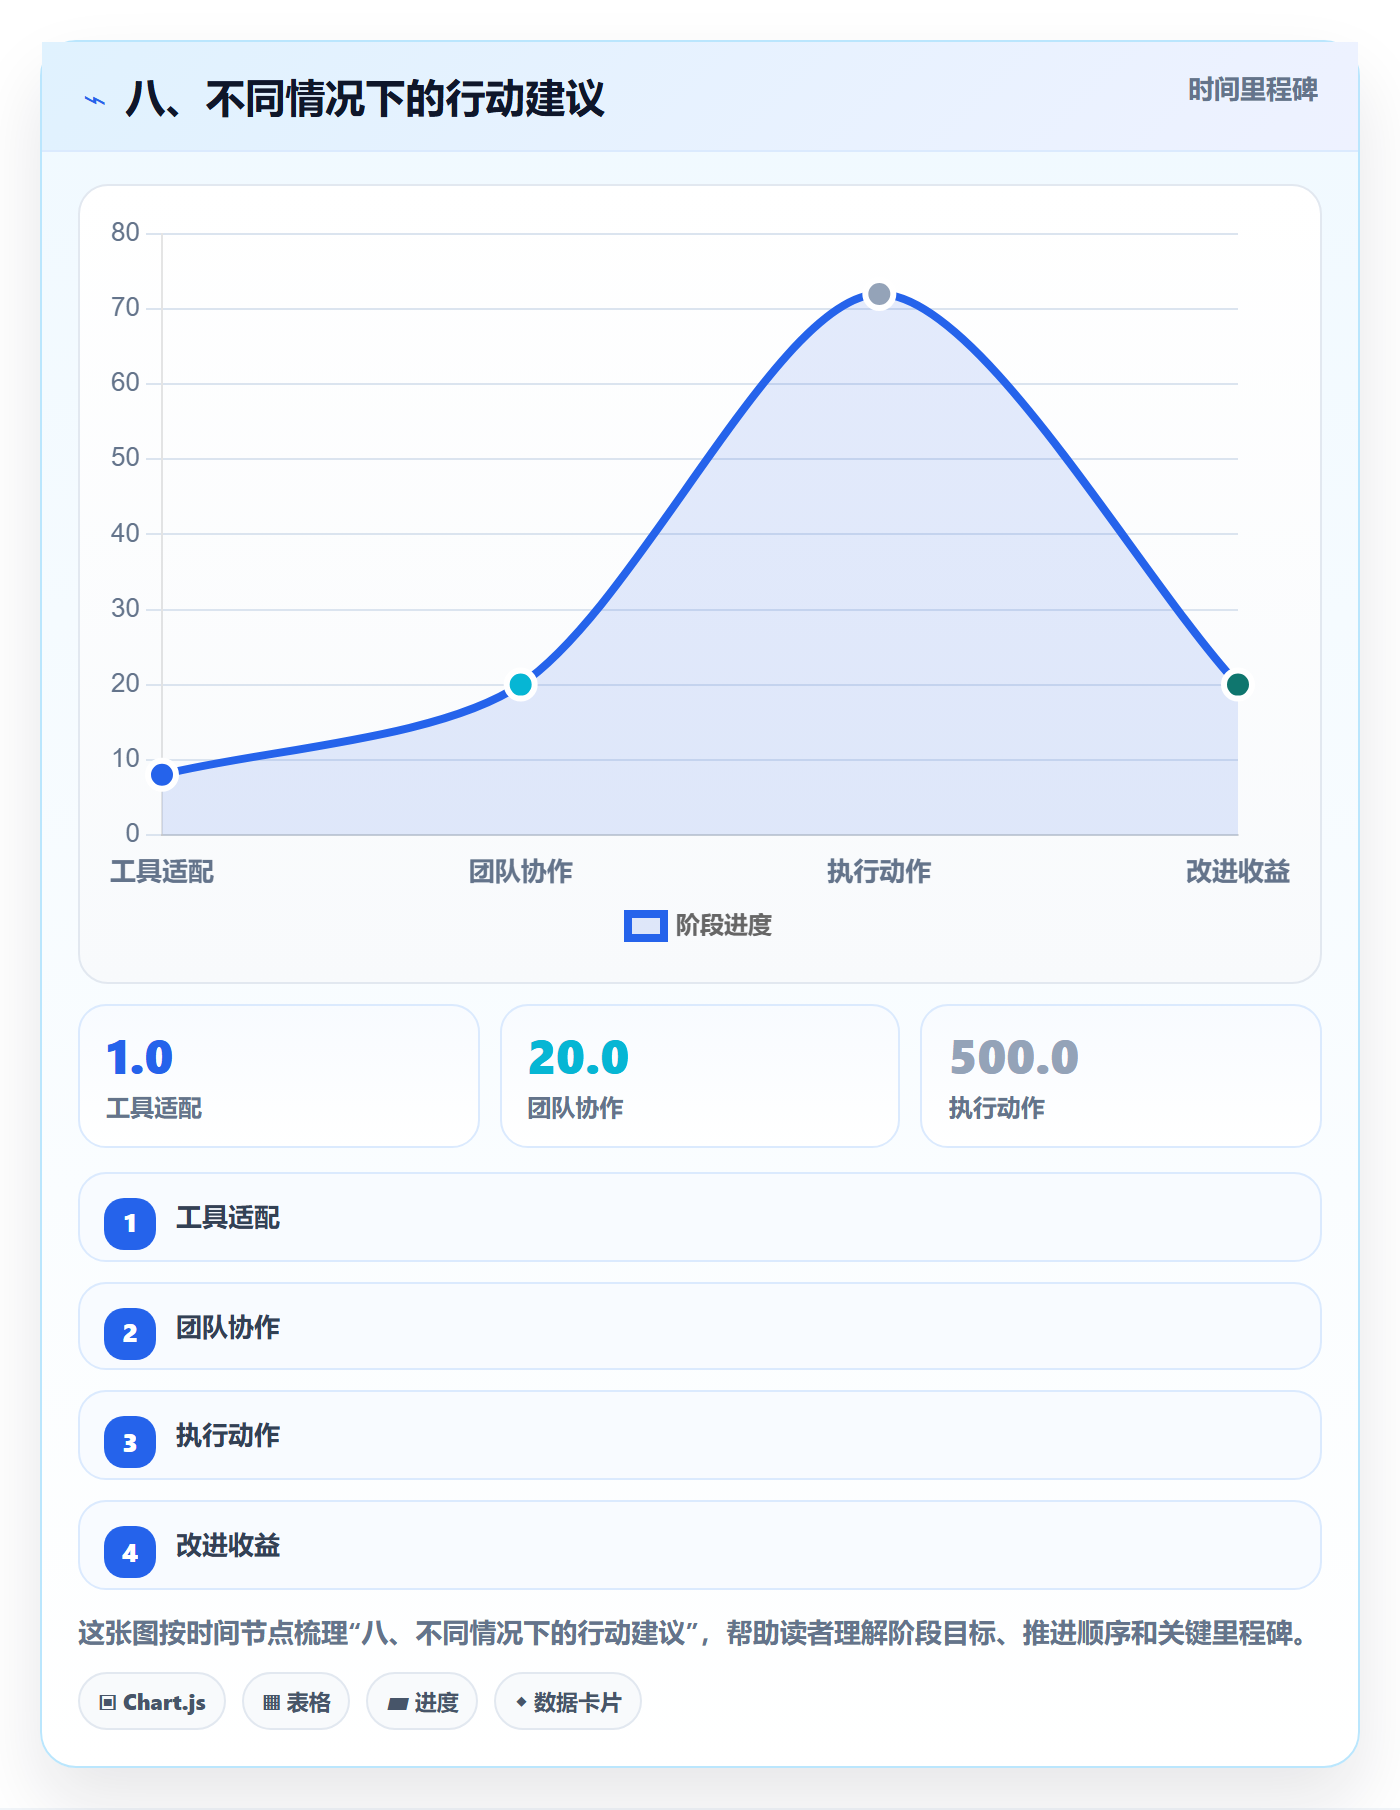Click the 工具适配 x-axis label
1400x1810 pixels.
point(162,872)
